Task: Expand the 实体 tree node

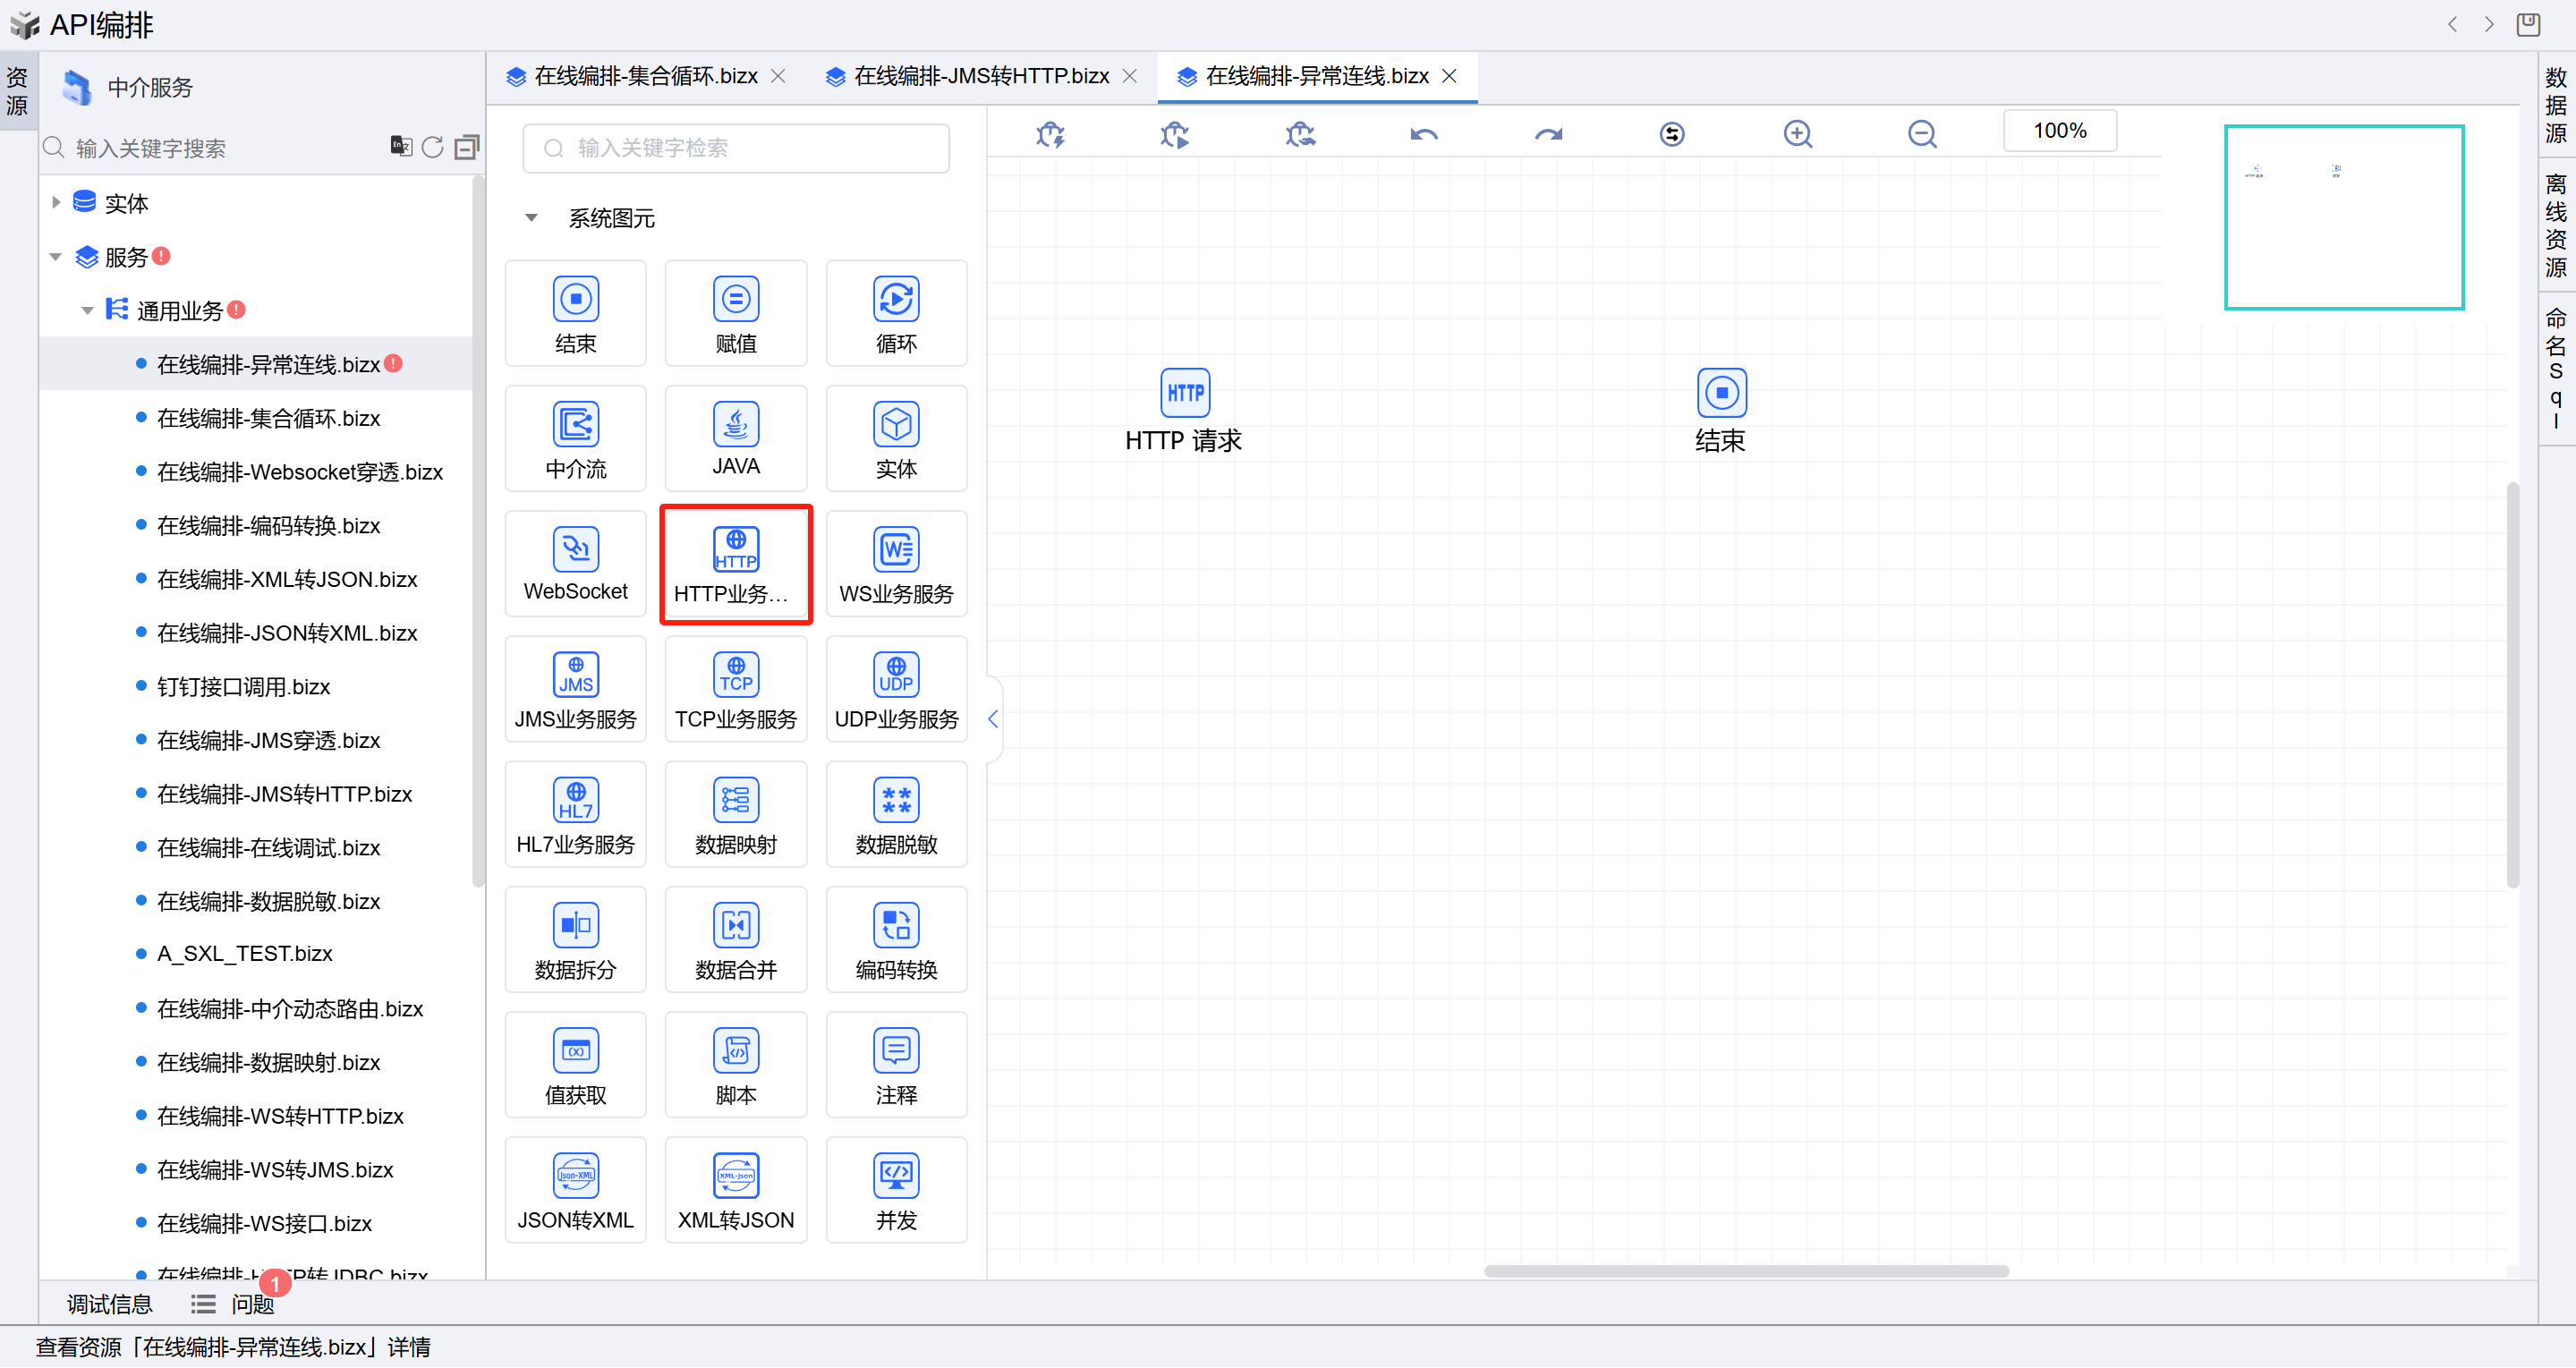Action: click(x=56, y=203)
